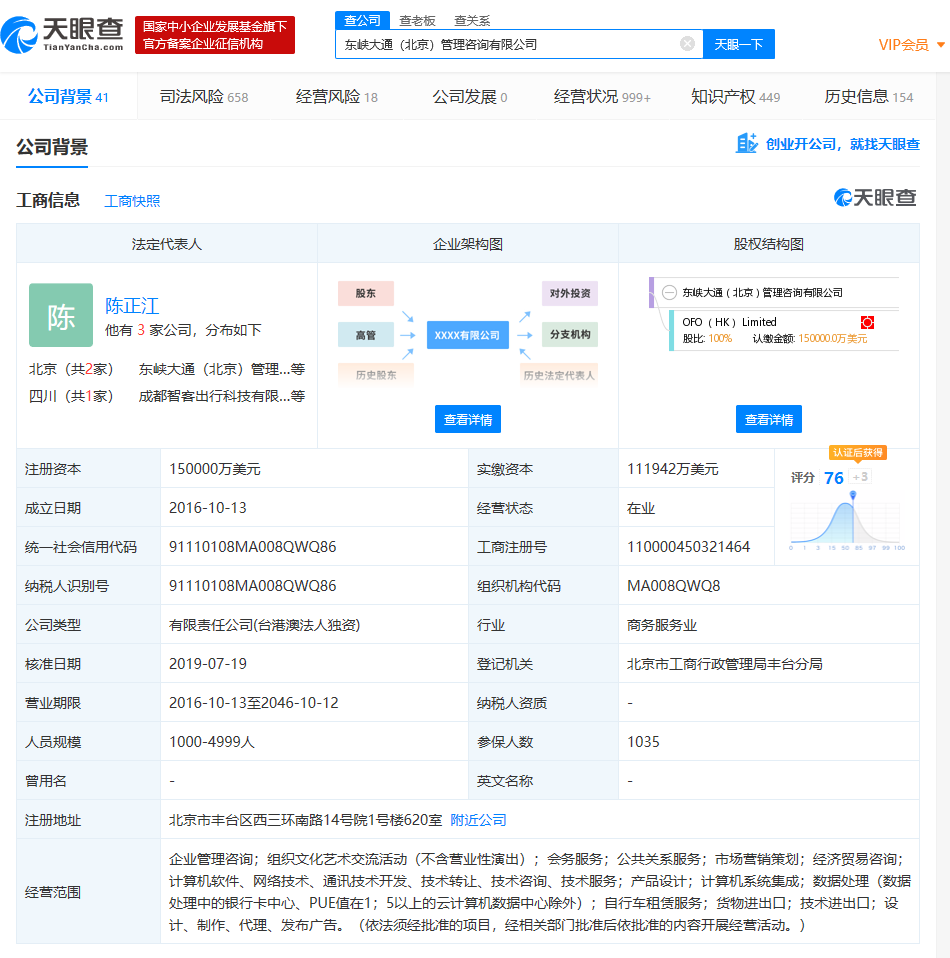Screen dimensions: 950x958
Task: Click the organization code MA008QWQ8
Action: click(674, 586)
